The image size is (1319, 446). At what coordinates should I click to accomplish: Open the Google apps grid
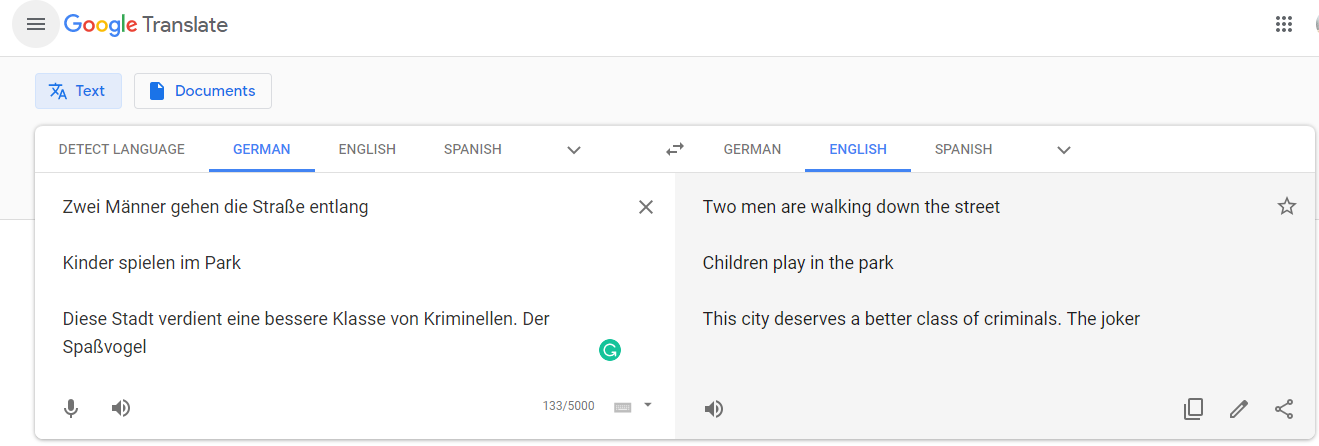click(x=1284, y=25)
